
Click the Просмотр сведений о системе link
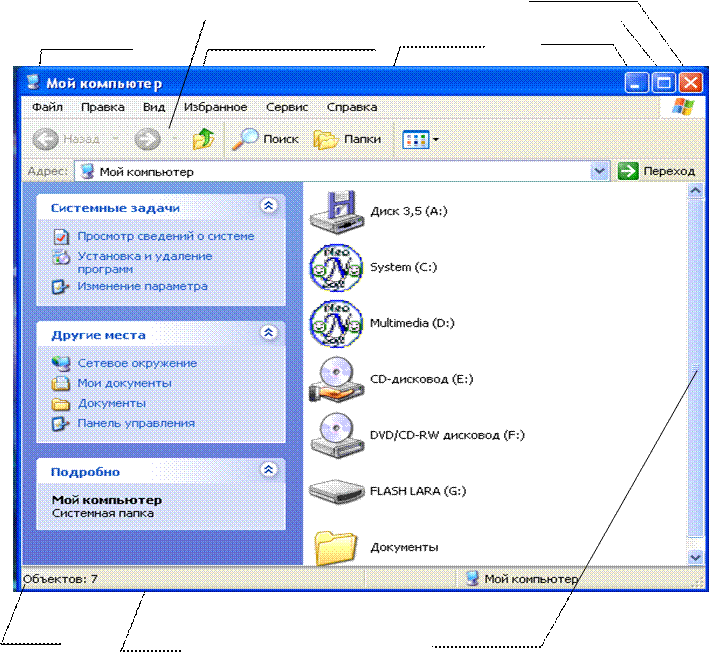coord(166,236)
